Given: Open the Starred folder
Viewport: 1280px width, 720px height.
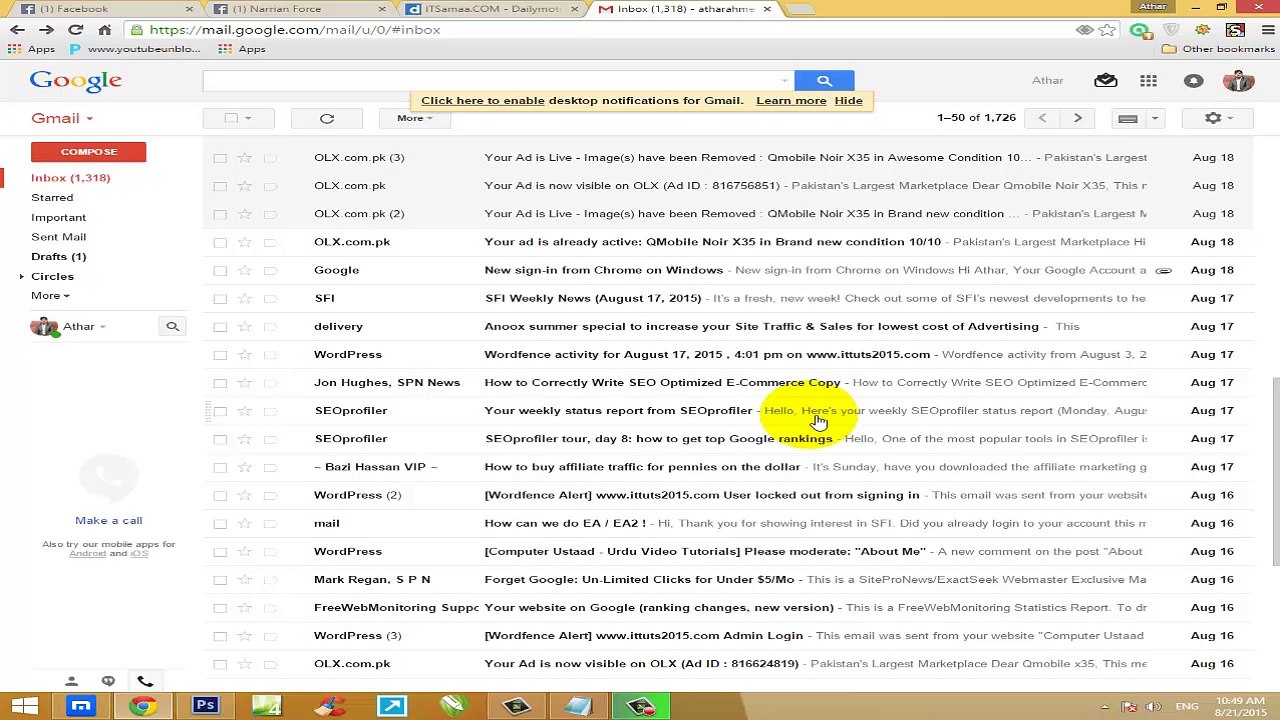Looking at the screenshot, I should (x=52, y=198).
